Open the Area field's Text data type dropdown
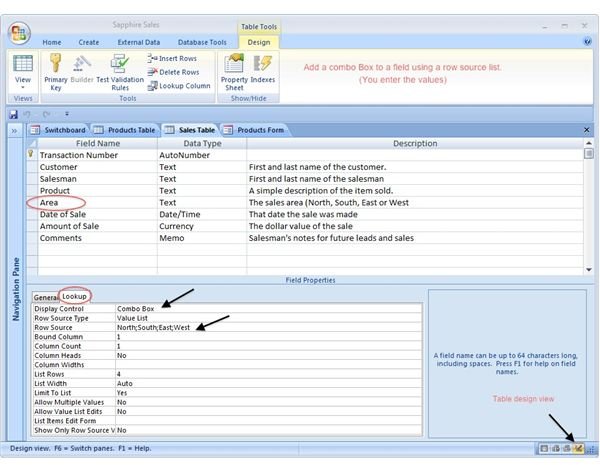This screenshot has height=465, width=600. 202,202
